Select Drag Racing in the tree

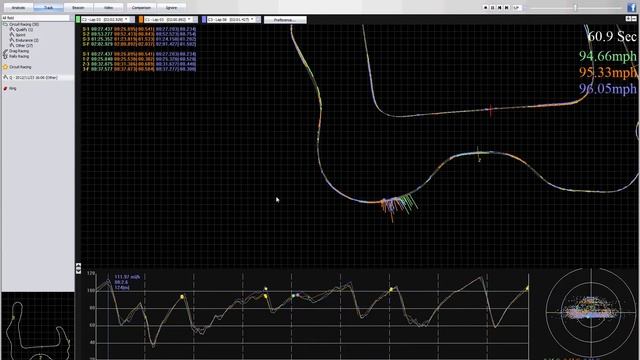tap(19, 51)
